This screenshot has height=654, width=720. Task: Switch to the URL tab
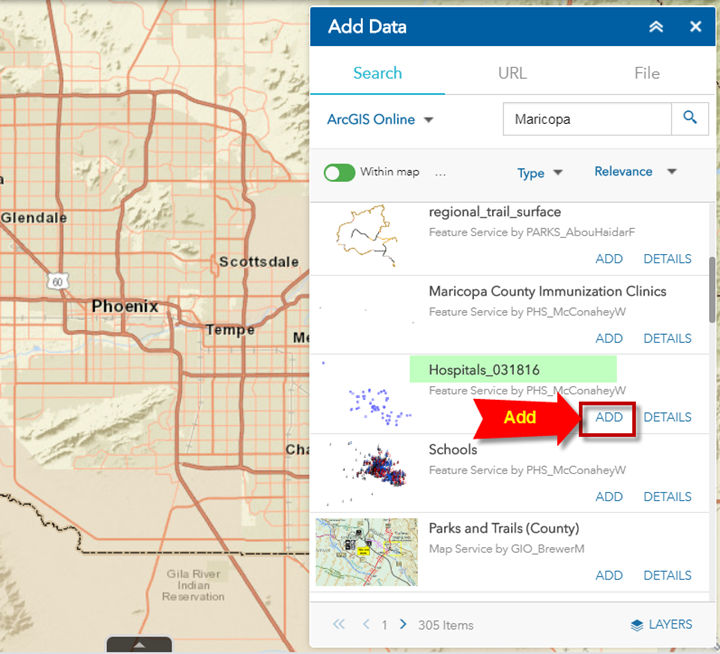point(512,73)
